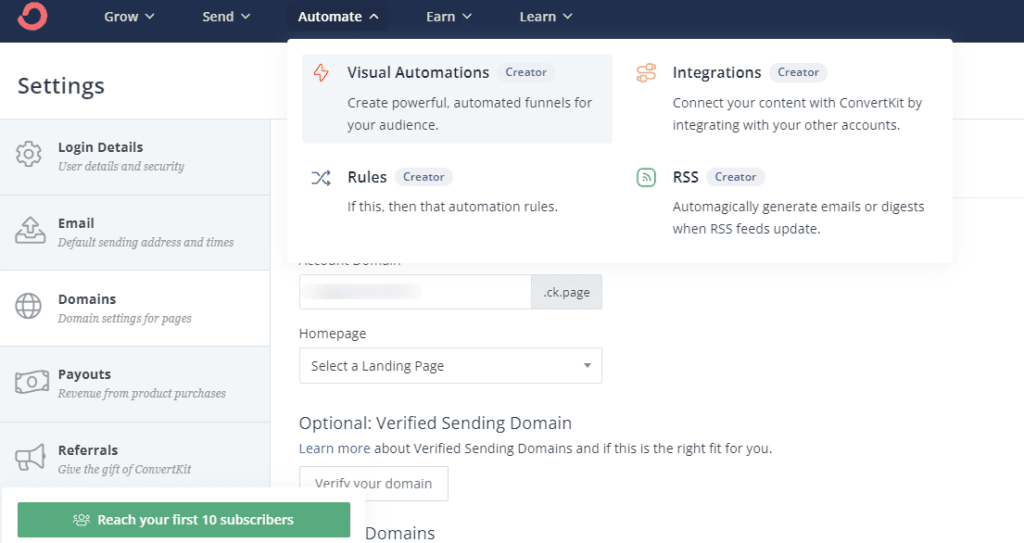Click the Email outbox tray icon
Screen dimensions: 1024x543
(x=30, y=230)
